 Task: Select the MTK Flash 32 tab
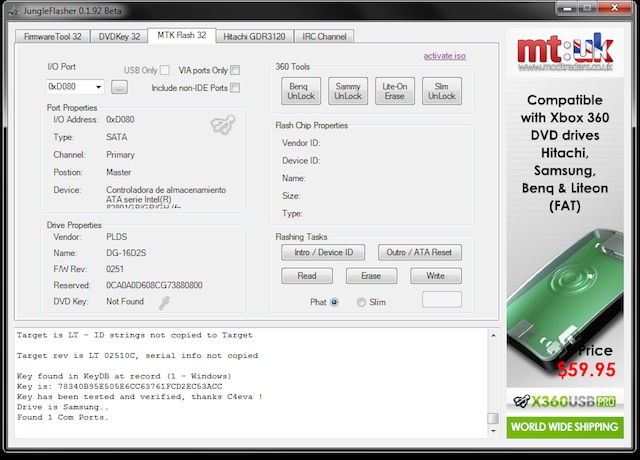[x=182, y=35]
